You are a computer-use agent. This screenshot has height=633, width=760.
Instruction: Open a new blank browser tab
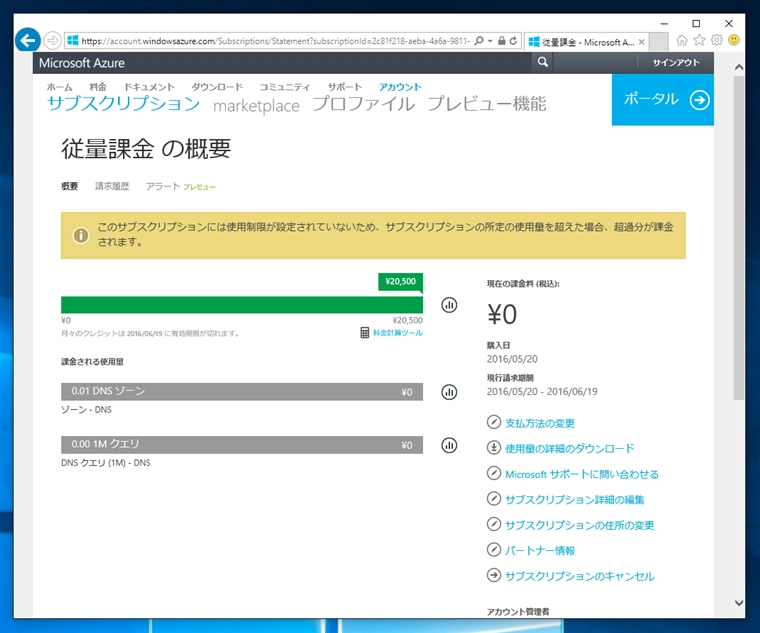[658, 42]
